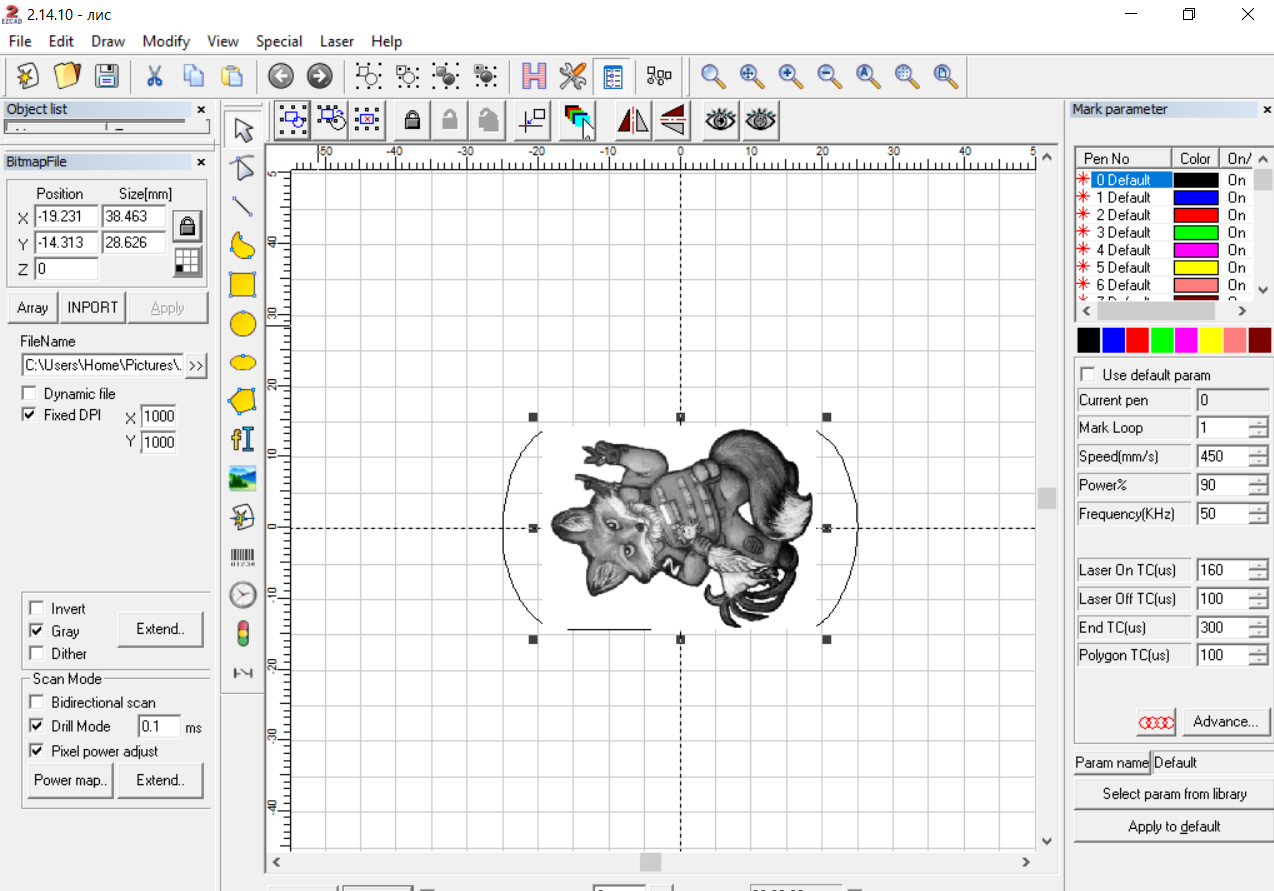The width and height of the screenshot is (1274, 891).
Task: Select the Bitmap image tool
Action: click(243, 479)
